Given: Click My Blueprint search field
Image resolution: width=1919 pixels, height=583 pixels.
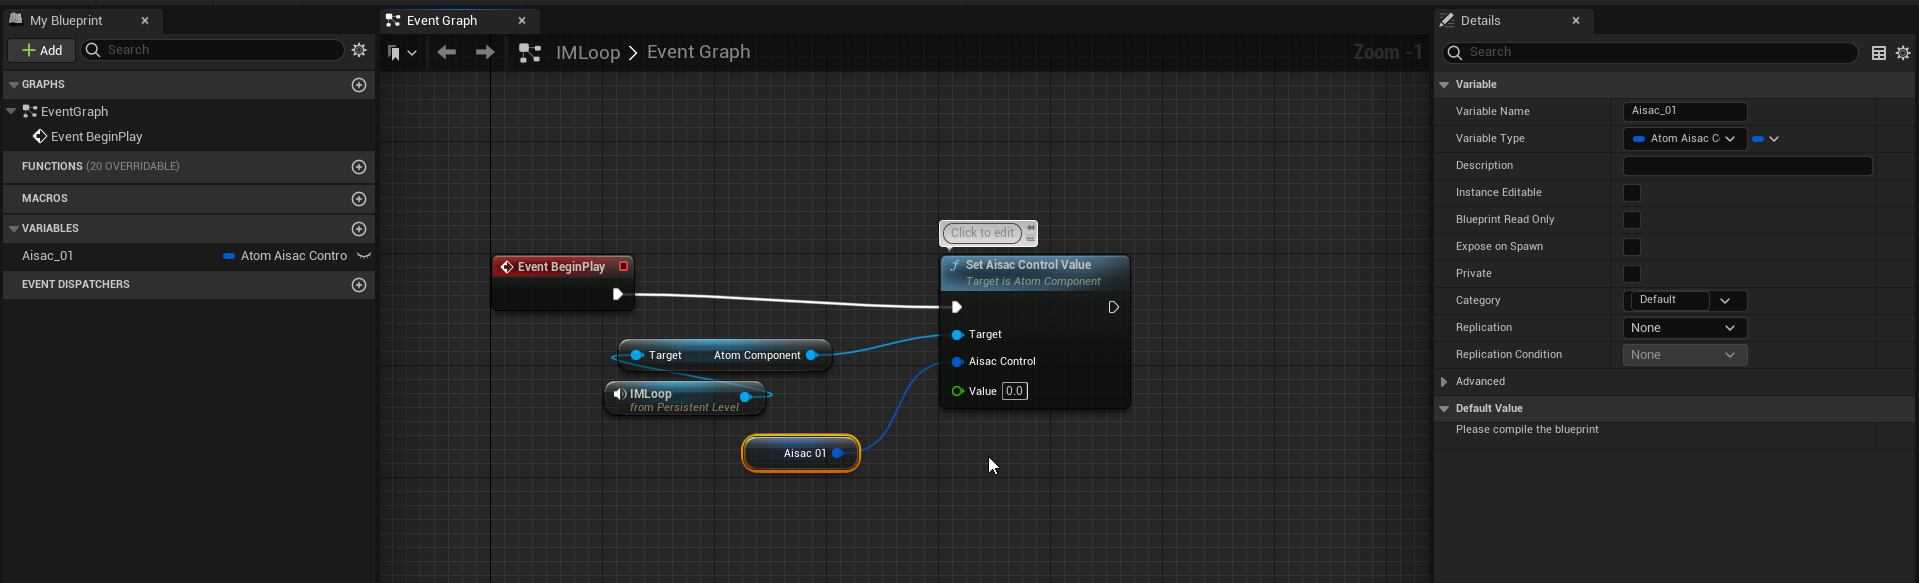Looking at the screenshot, I should pyautogui.click(x=212, y=50).
